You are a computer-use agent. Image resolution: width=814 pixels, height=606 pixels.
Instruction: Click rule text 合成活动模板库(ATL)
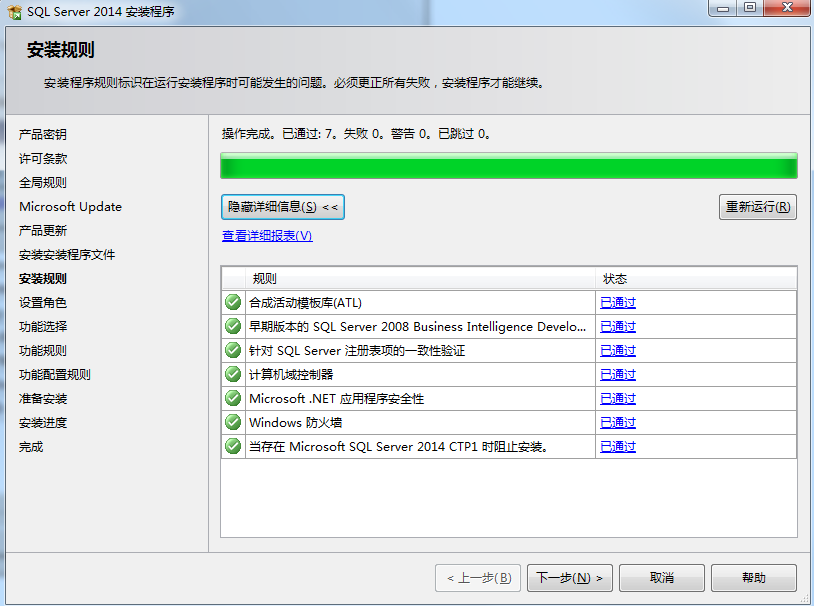305,302
